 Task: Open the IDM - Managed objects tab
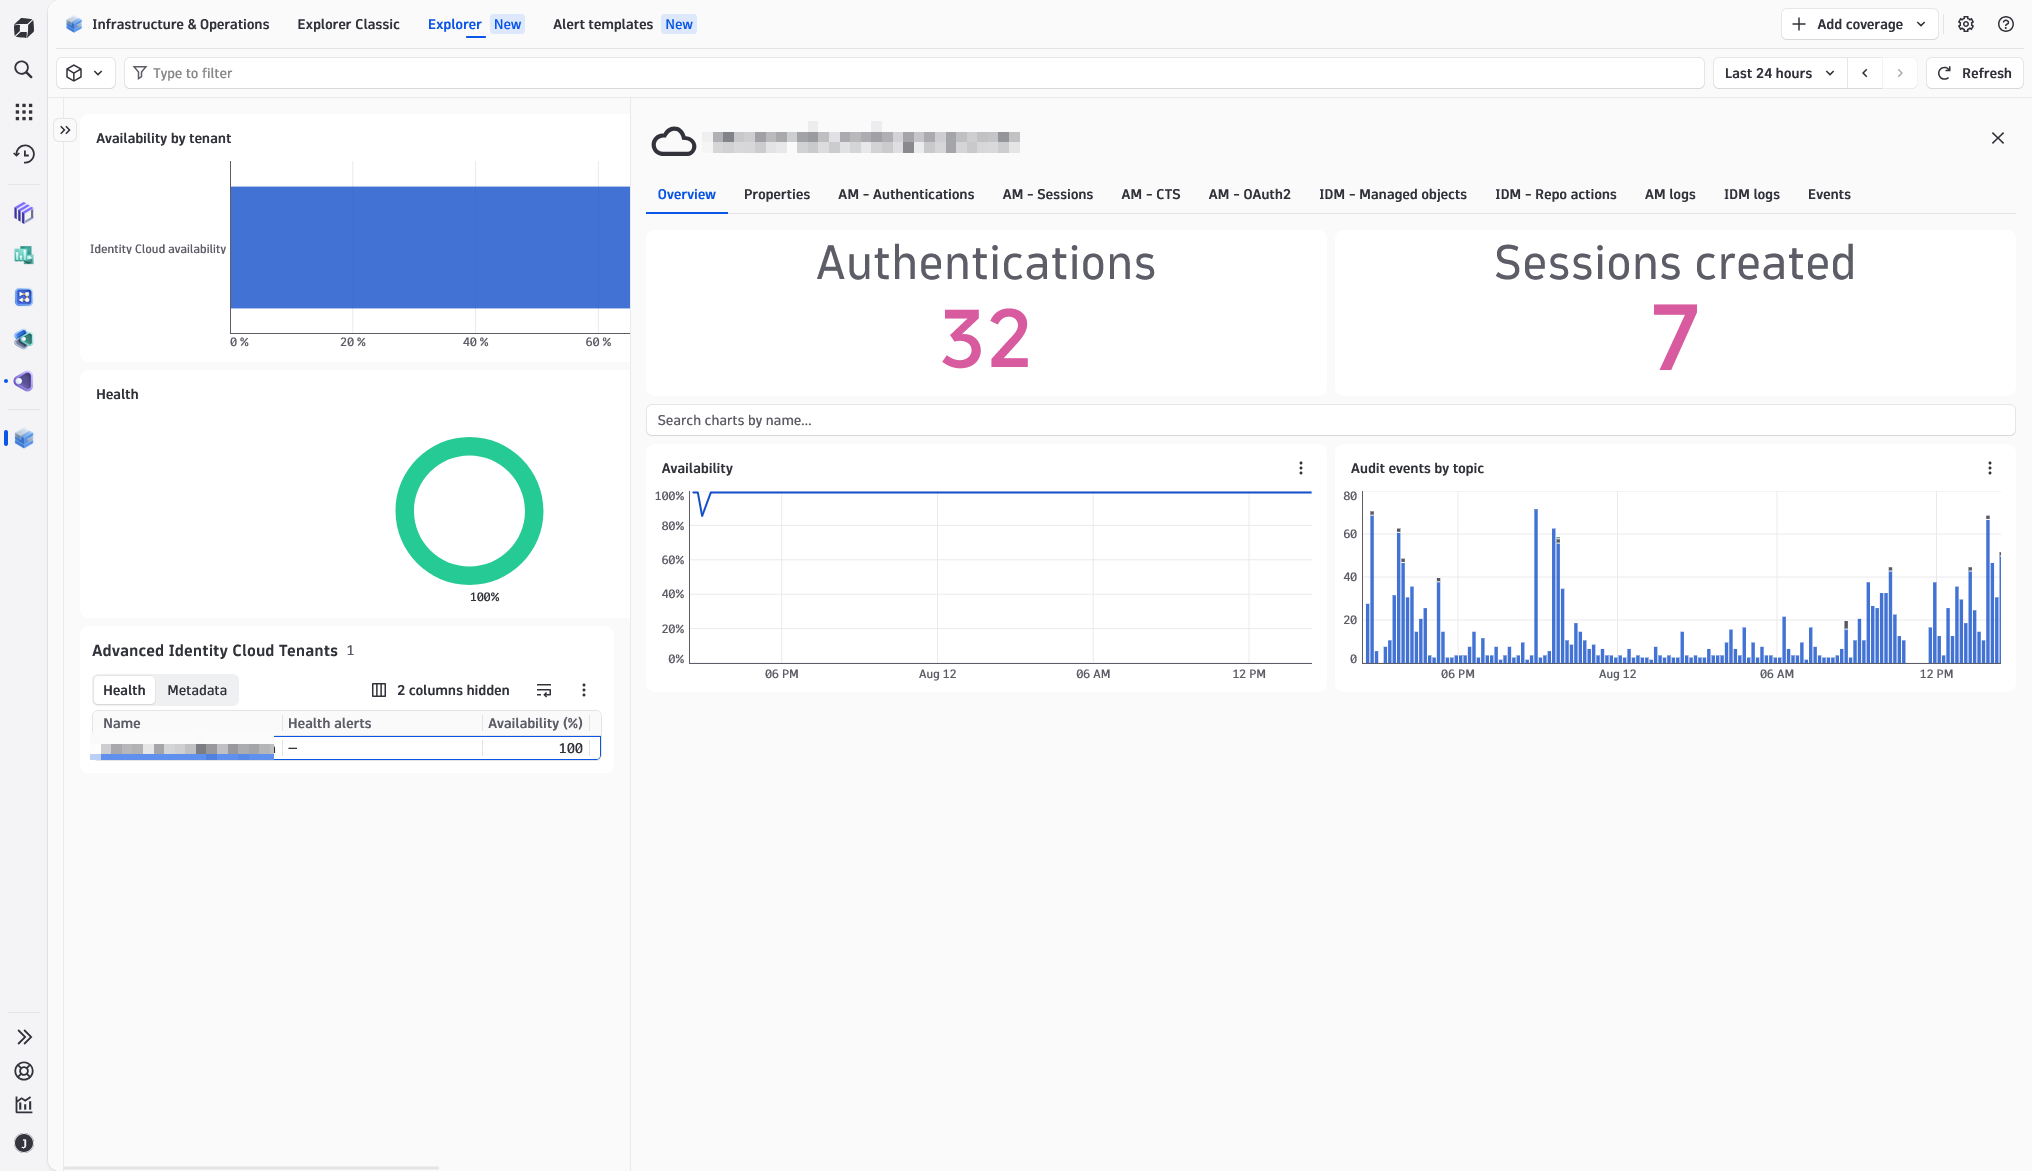pos(1393,194)
